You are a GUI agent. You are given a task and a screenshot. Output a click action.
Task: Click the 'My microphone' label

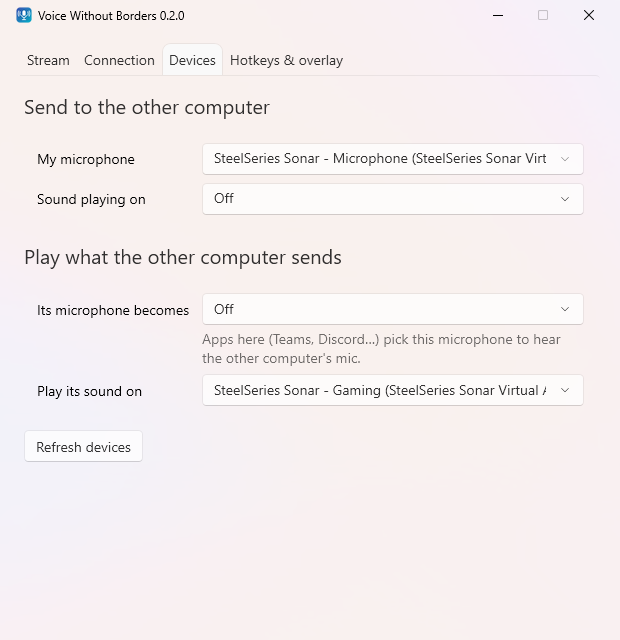(x=86, y=159)
